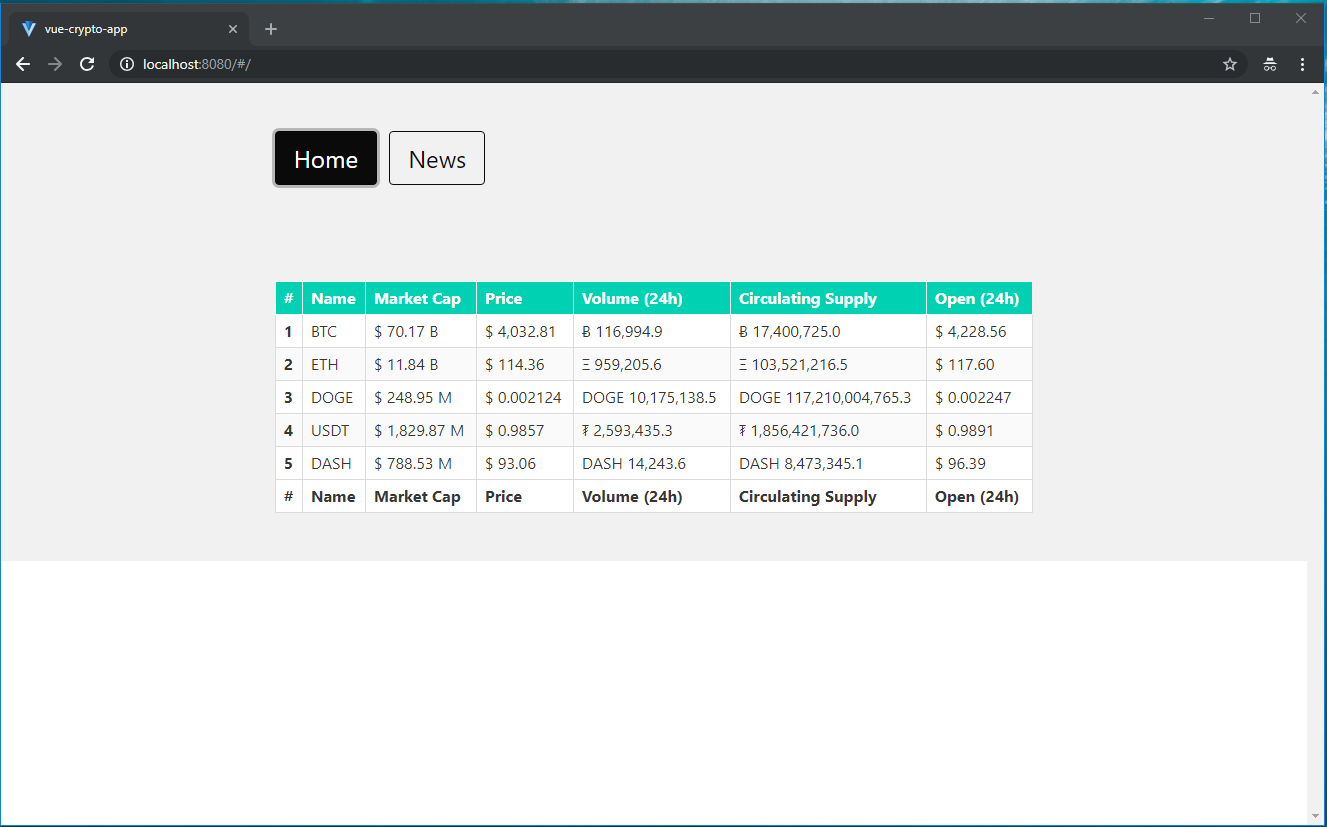1327x827 pixels.
Task: Open a new tab with the plus icon
Action: [x=270, y=28]
